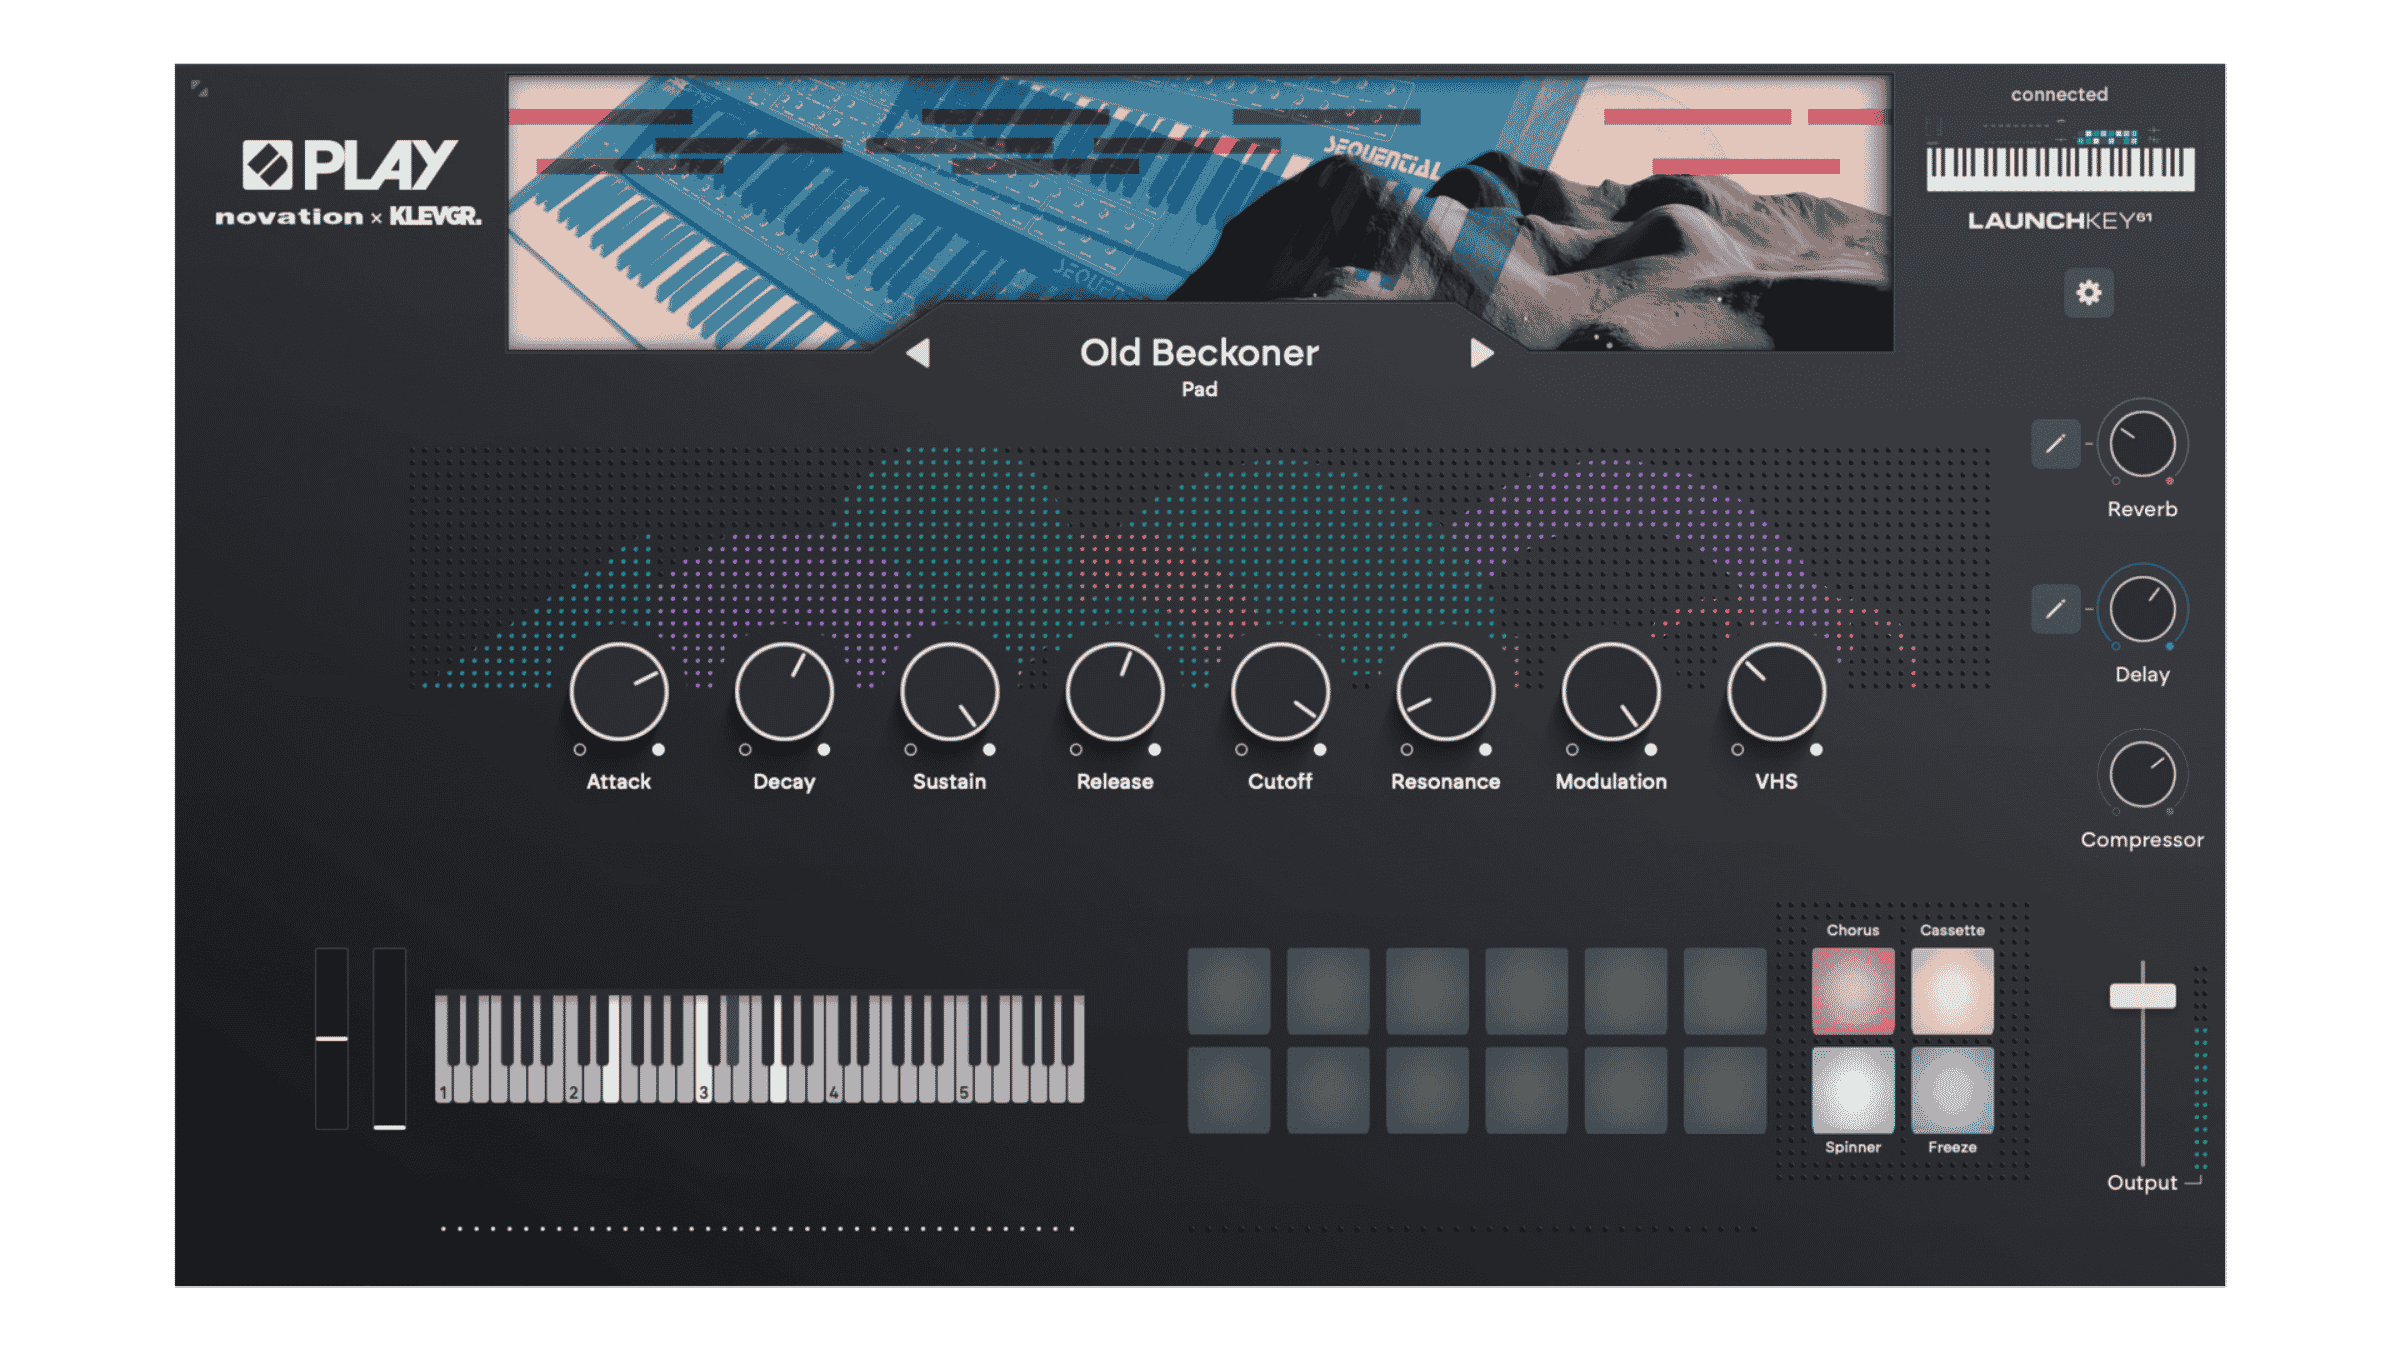Click the Reverb knob
Screen dimensions: 2400x1350
pos(2142,444)
